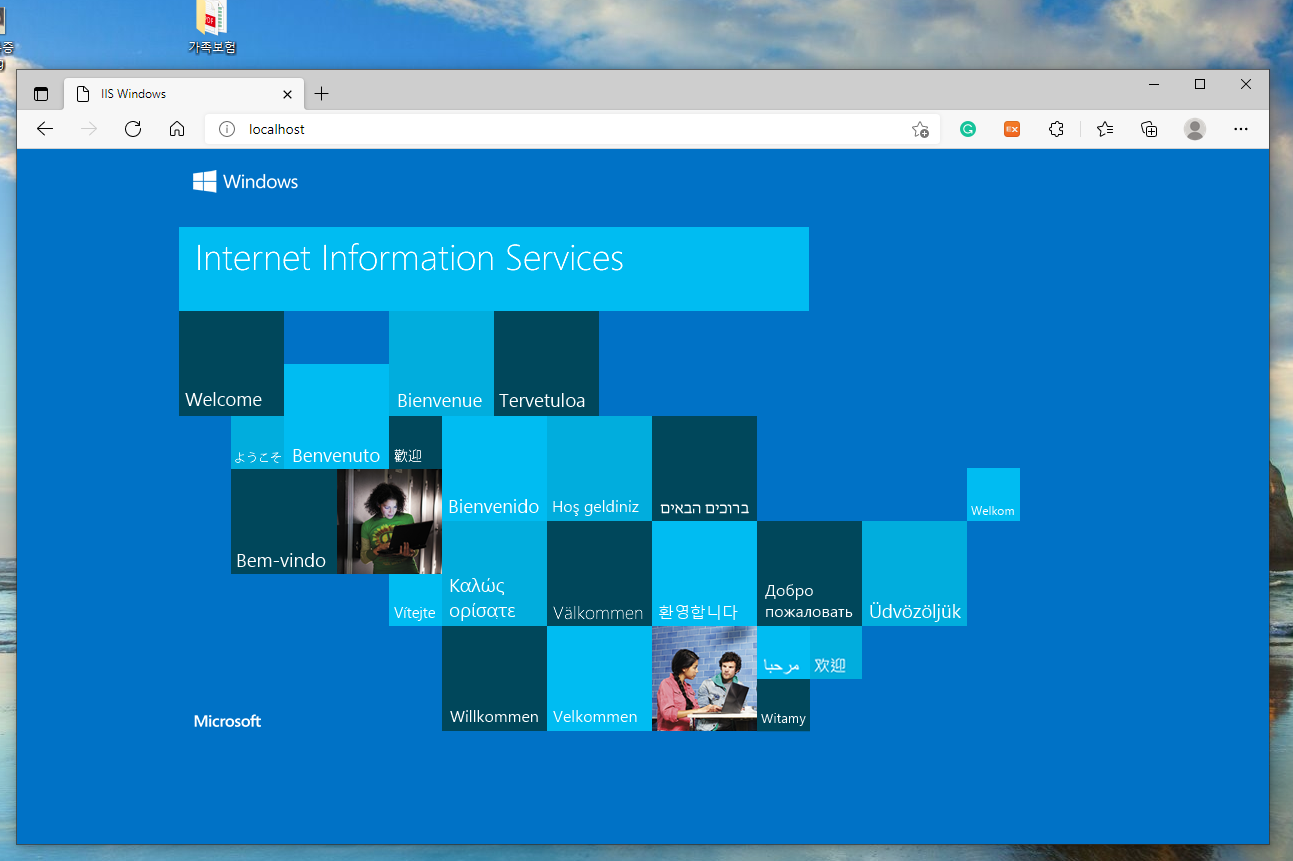Screen dimensions: 1293x861
Task: Click the Benvenuto tile
Action: point(336,416)
